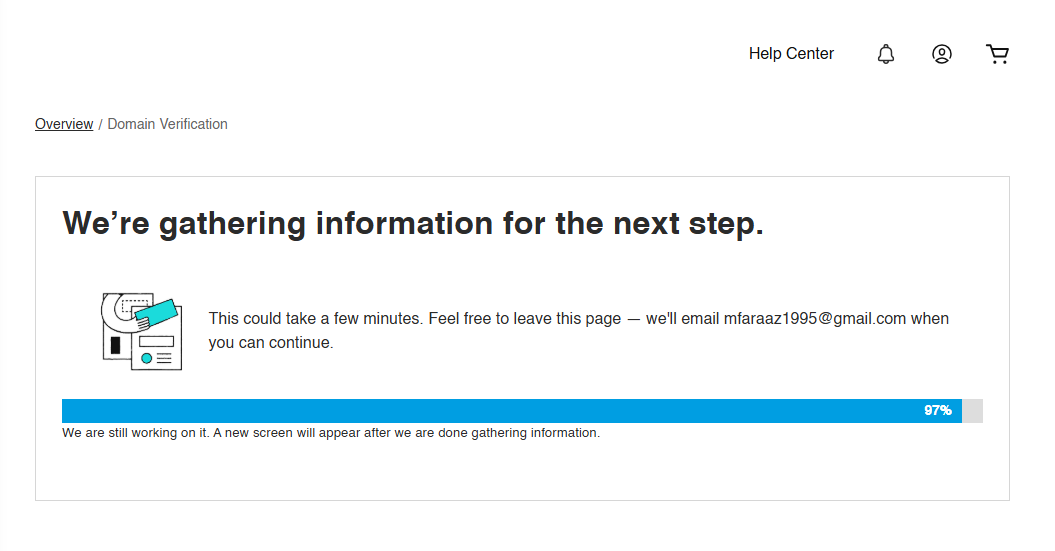Image resolution: width=1055 pixels, height=551 pixels.
Task: Click the 'you can continue.' text line
Action: [x=271, y=342]
